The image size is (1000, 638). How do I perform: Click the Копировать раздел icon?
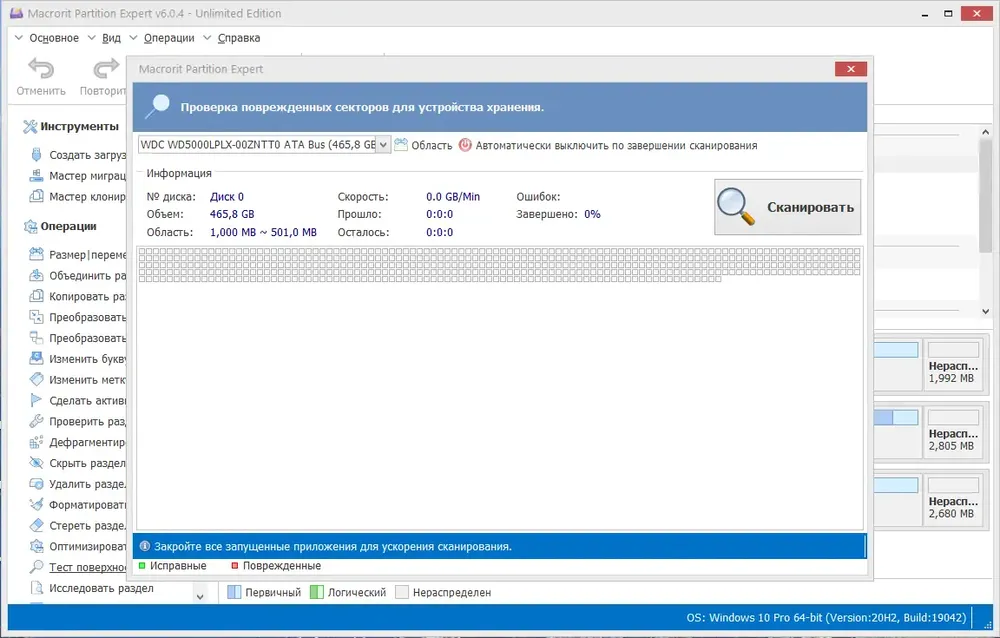pos(36,296)
